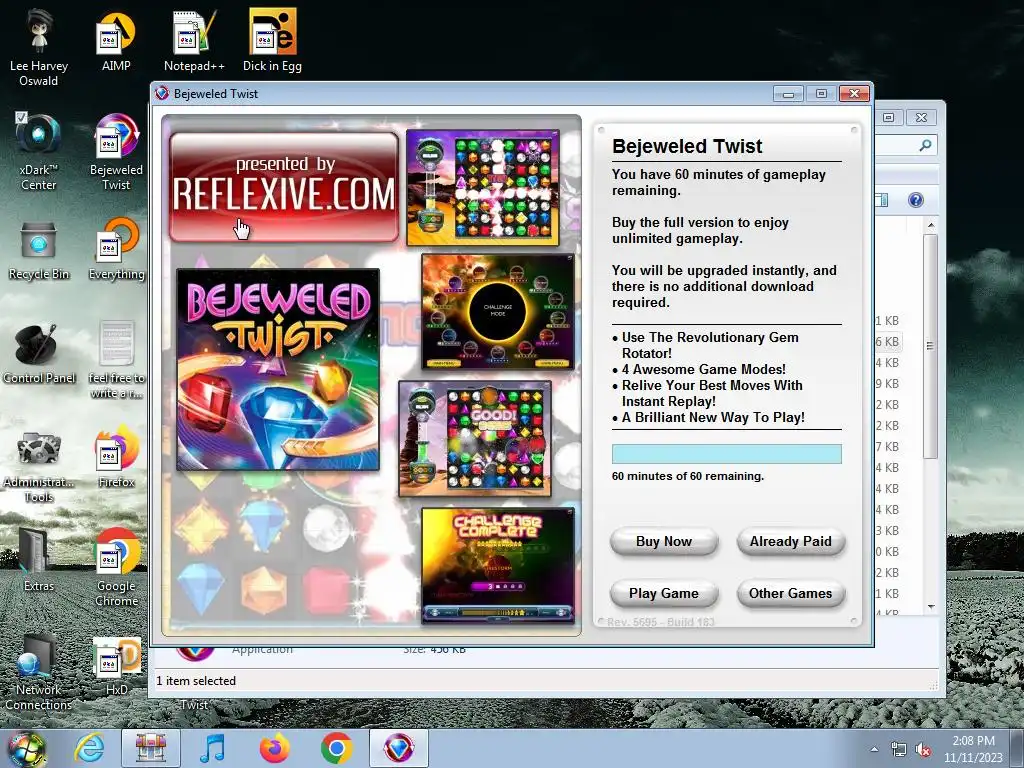This screenshot has height=768, width=1024.
Task: Launch Notepad++ from the desktop
Action: [x=194, y=42]
